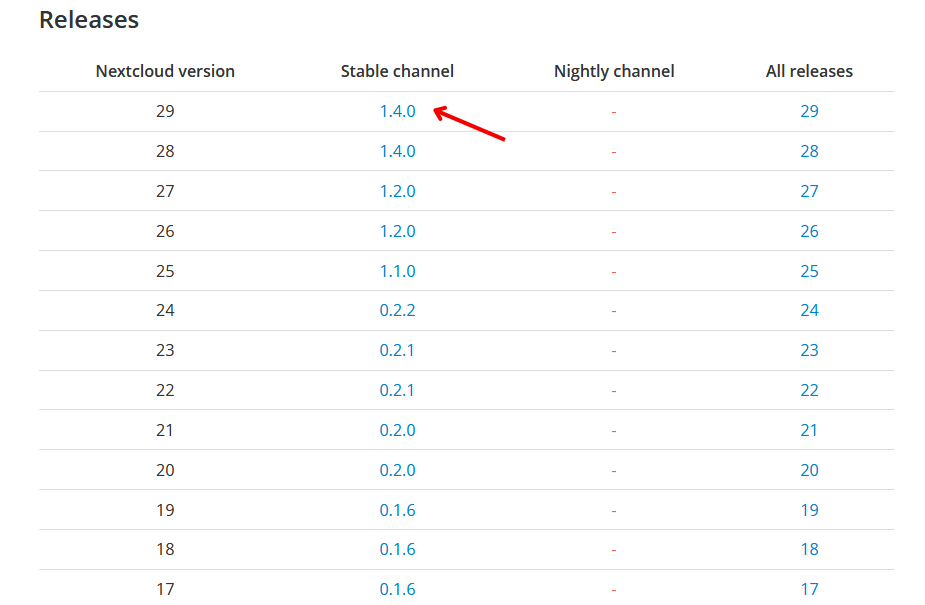Open the All releases link for 24
Viewport: 925px width, 605px height.
(x=809, y=310)
